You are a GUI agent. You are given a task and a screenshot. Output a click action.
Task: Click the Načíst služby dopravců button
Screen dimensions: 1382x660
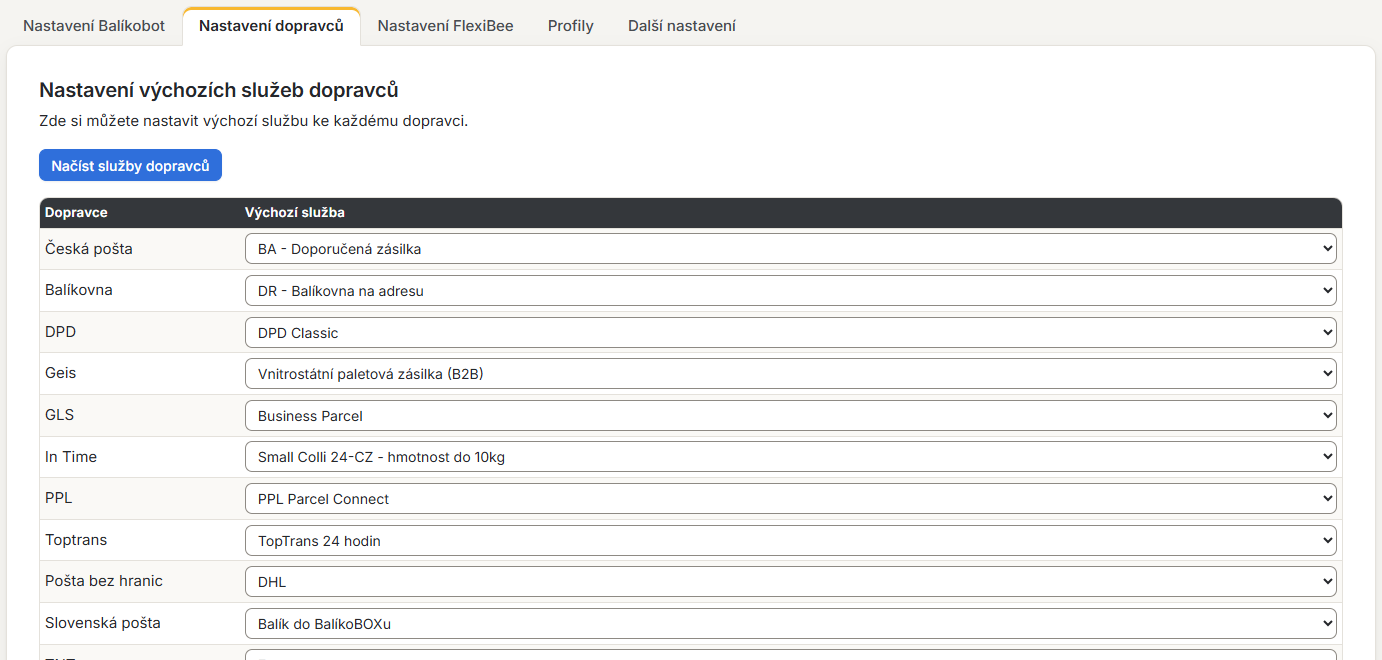130,166
